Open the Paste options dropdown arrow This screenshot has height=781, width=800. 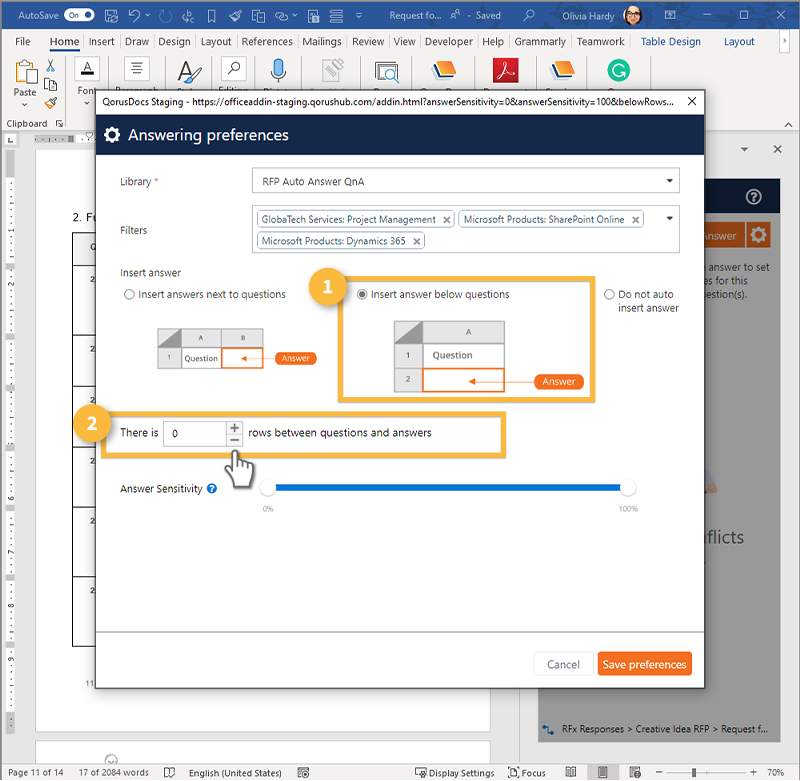(24, 105)
